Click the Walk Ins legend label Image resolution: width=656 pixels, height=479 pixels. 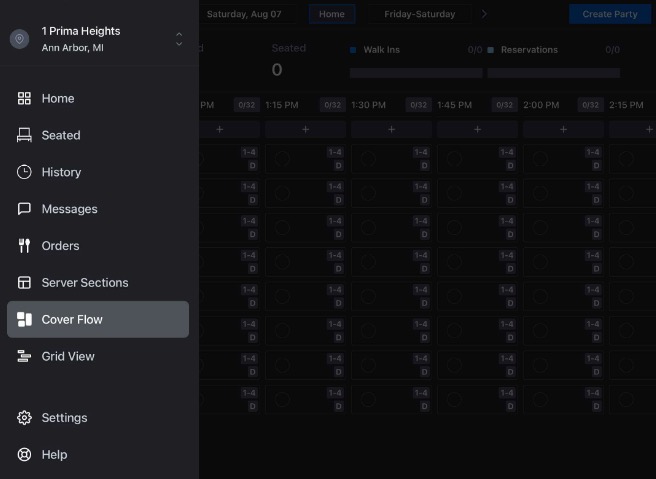tap(382, 50)
